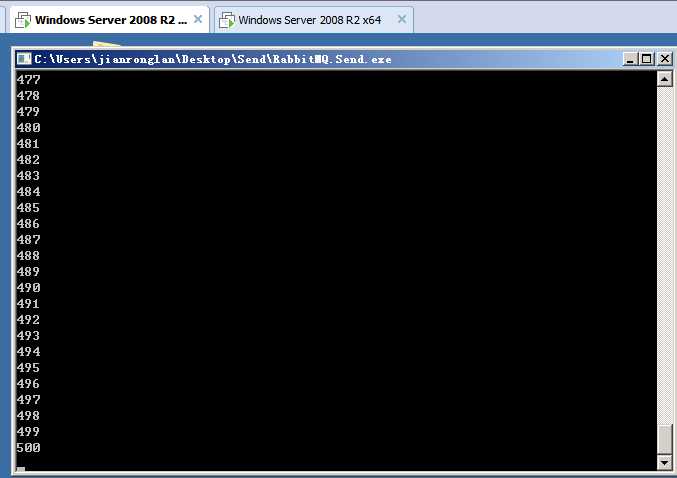
Task: Click the output line 498
Action: point(28,416)
